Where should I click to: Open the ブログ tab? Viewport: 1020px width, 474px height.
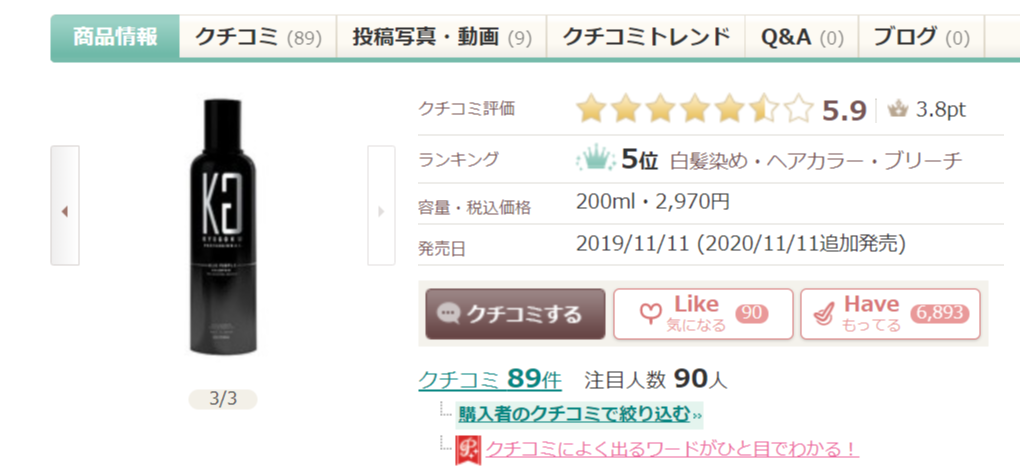point(921,38)
